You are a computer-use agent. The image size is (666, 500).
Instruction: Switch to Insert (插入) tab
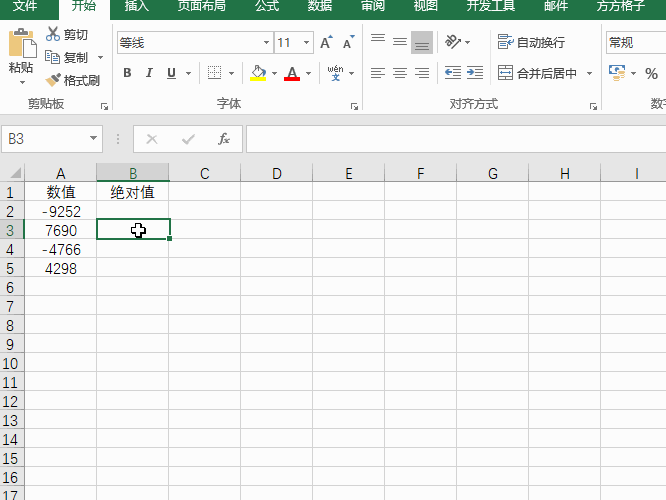(x=137, y=6)
